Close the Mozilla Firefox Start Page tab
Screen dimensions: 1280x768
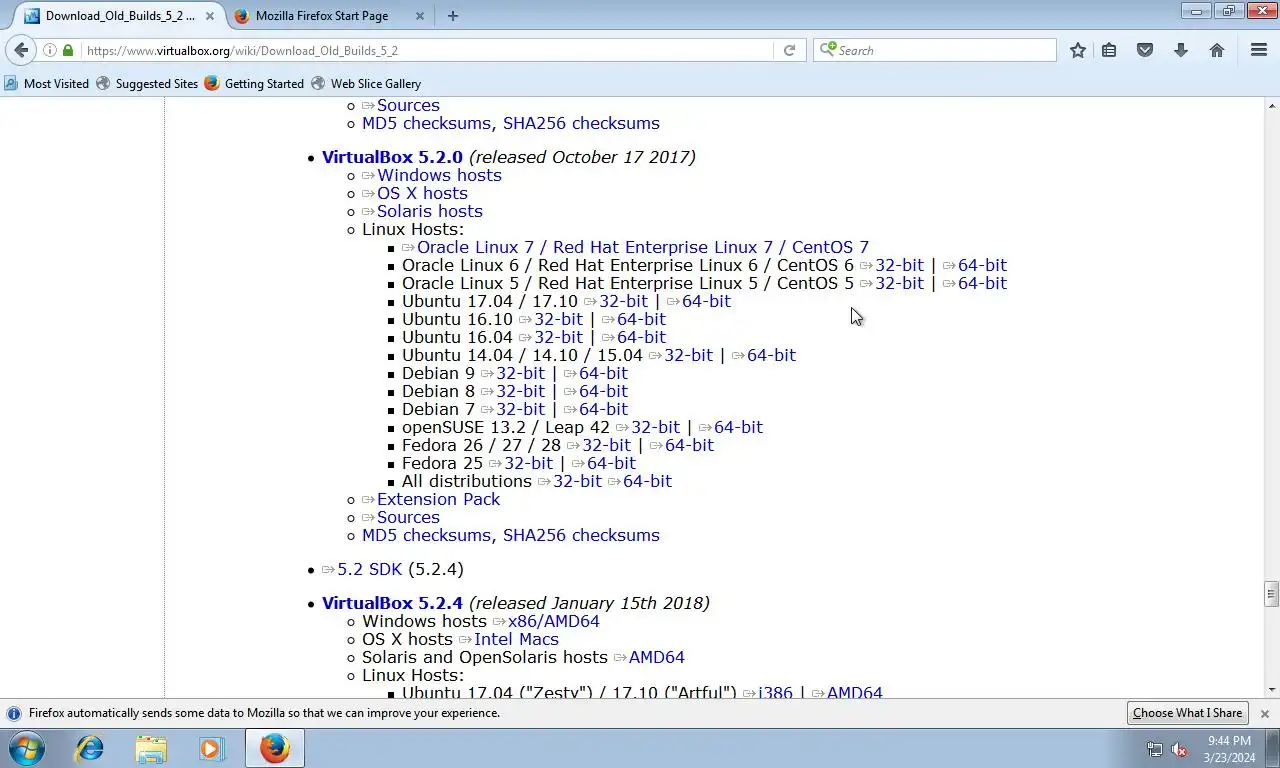click(x=420, y=16)
